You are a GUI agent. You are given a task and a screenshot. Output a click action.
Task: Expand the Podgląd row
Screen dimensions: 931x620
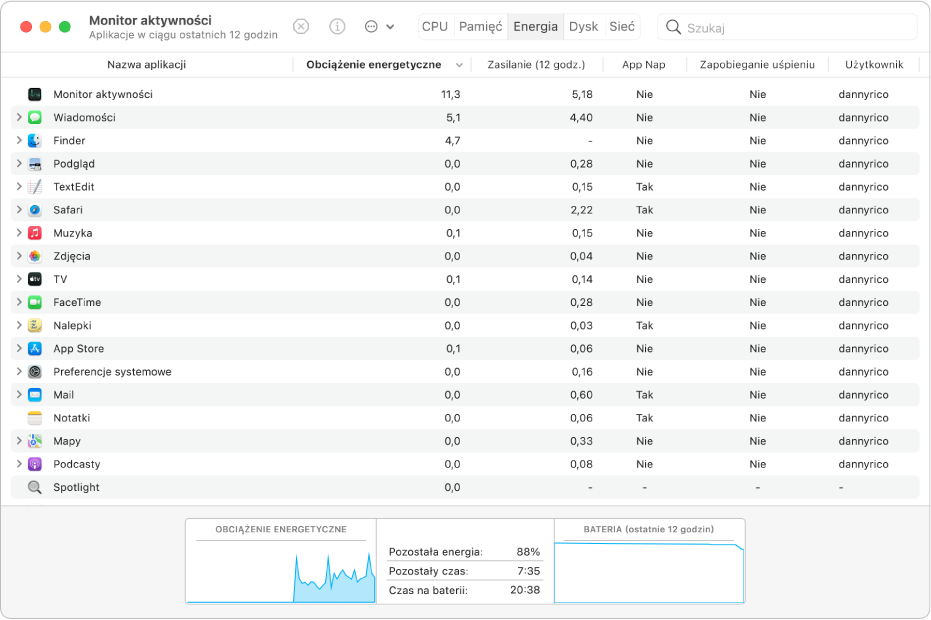point(19,163)
